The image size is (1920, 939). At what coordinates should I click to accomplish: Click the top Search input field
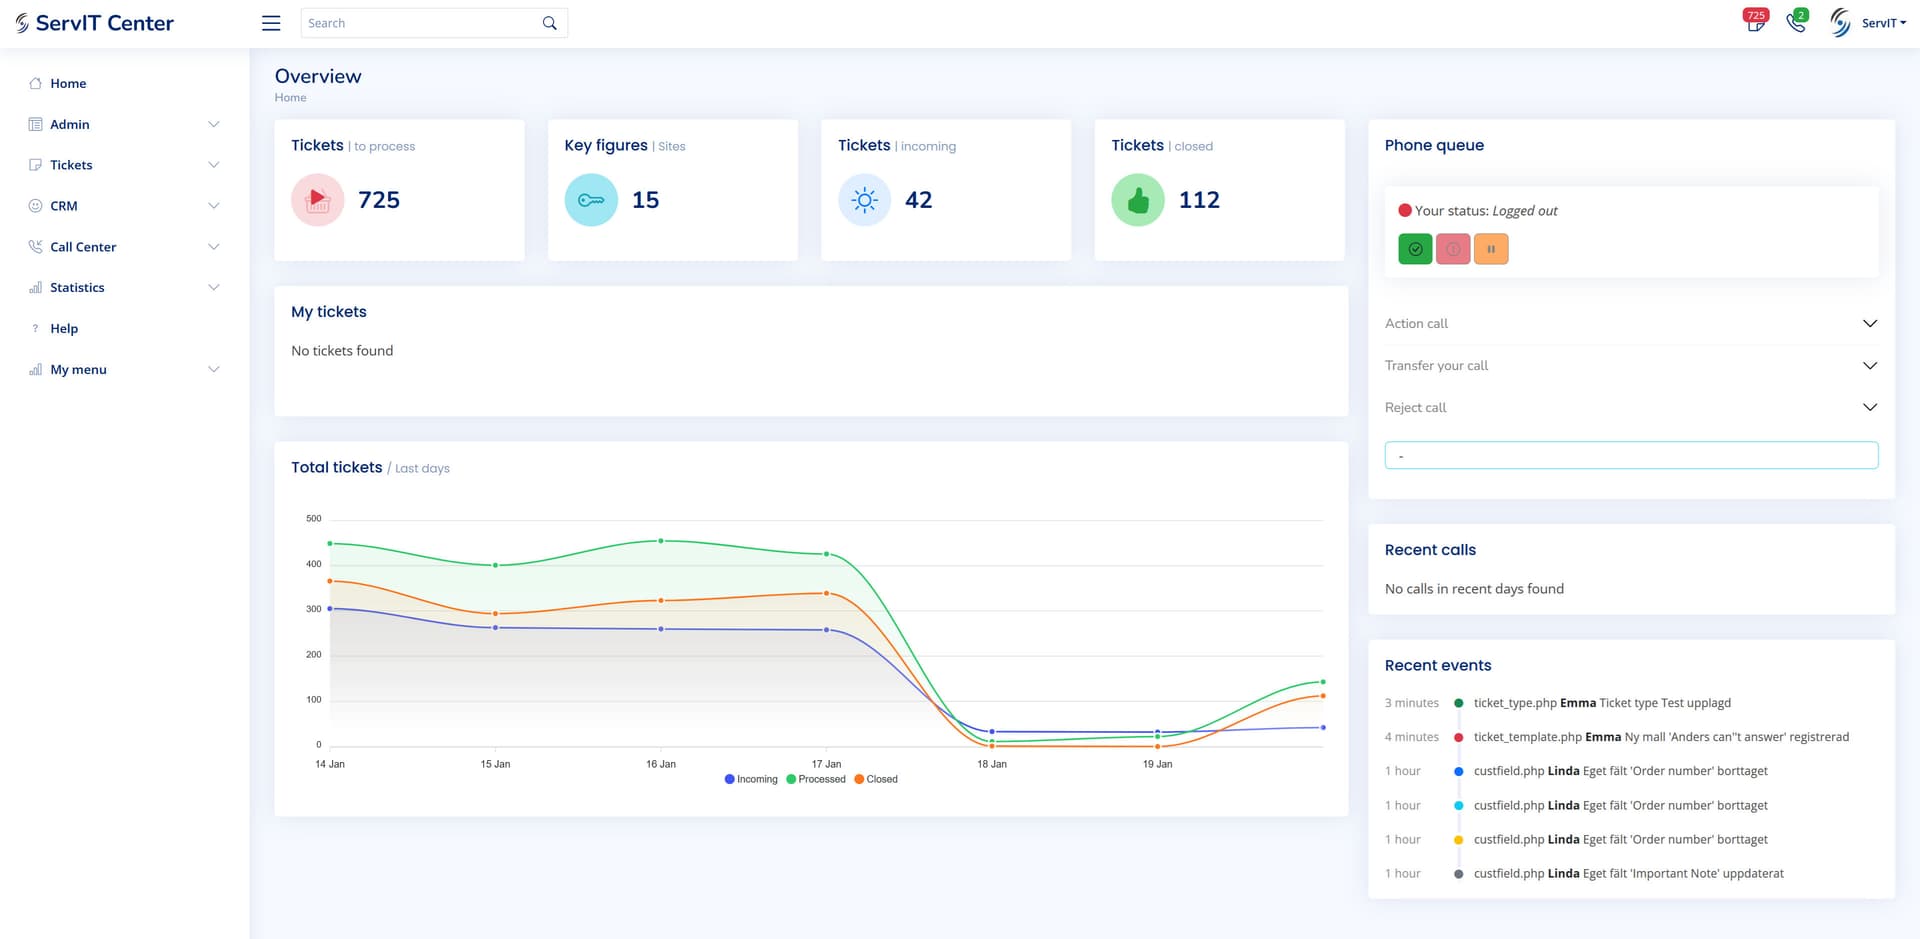(x=420, y=23)
